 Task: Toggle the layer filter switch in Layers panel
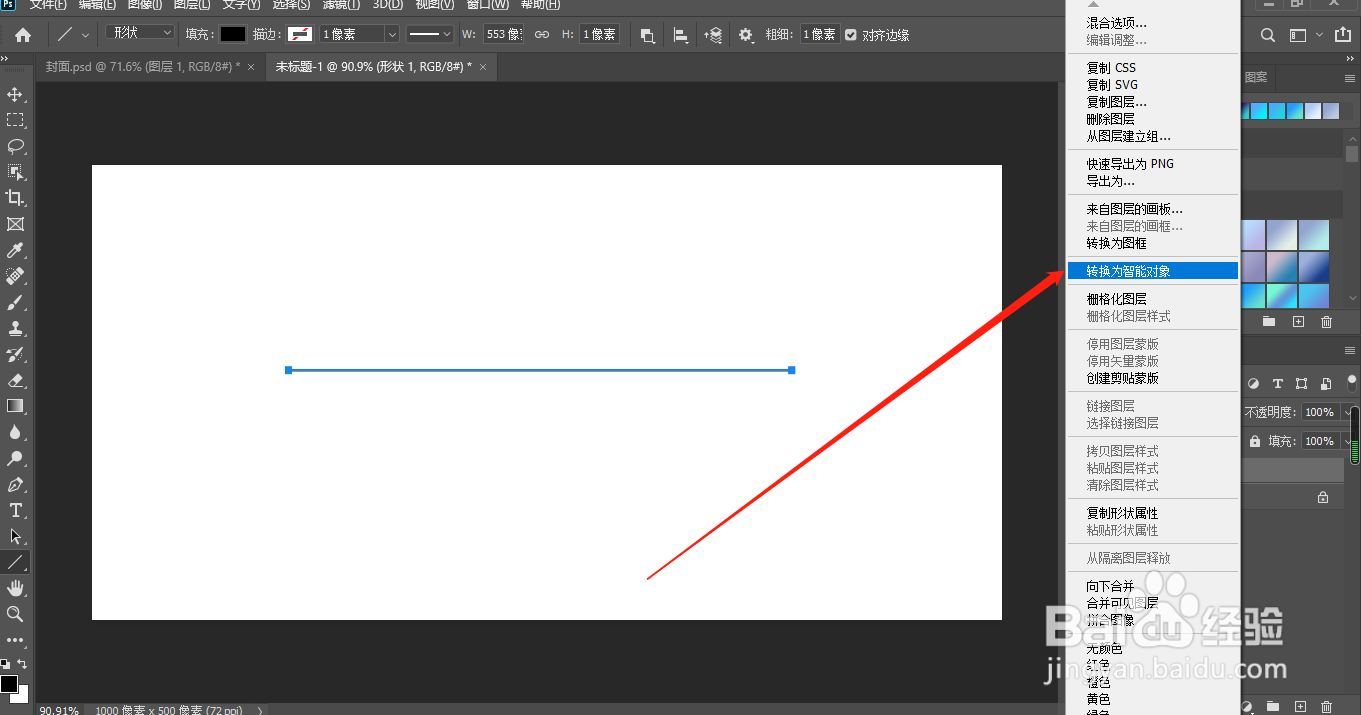coord(1352,383)
